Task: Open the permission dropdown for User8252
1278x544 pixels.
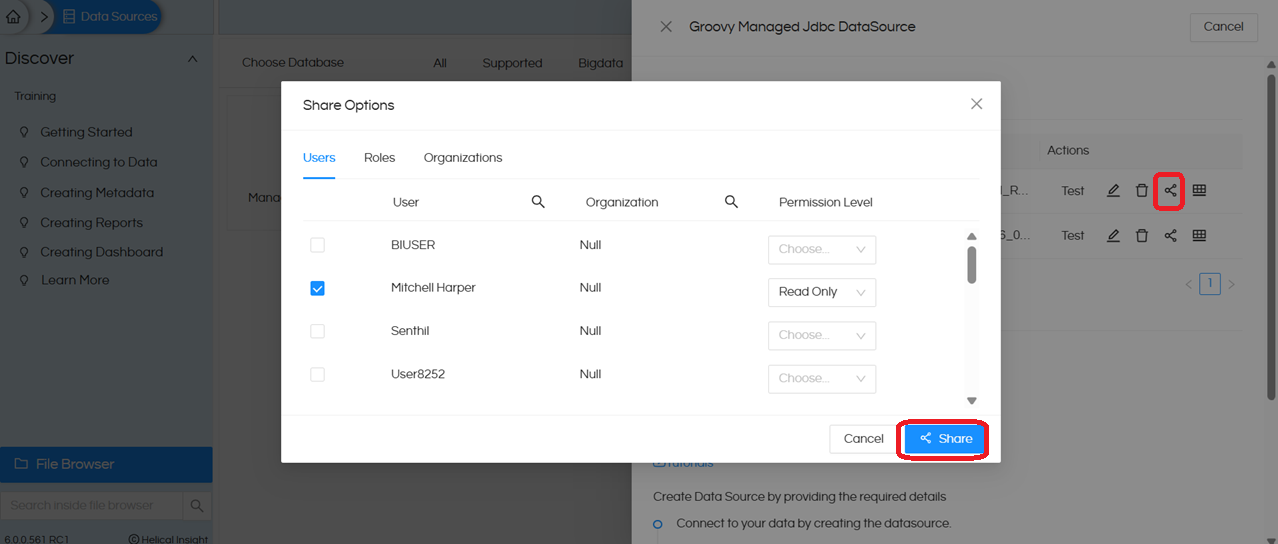Action: [x=821, y=379]
